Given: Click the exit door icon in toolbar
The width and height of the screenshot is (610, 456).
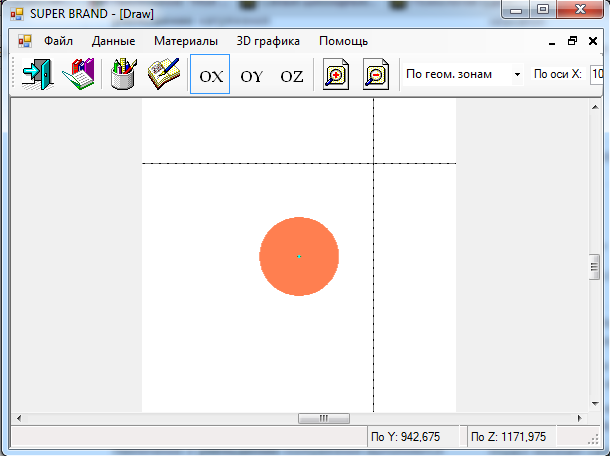Looking at the screenshot, I should click(x=38, y=74).
